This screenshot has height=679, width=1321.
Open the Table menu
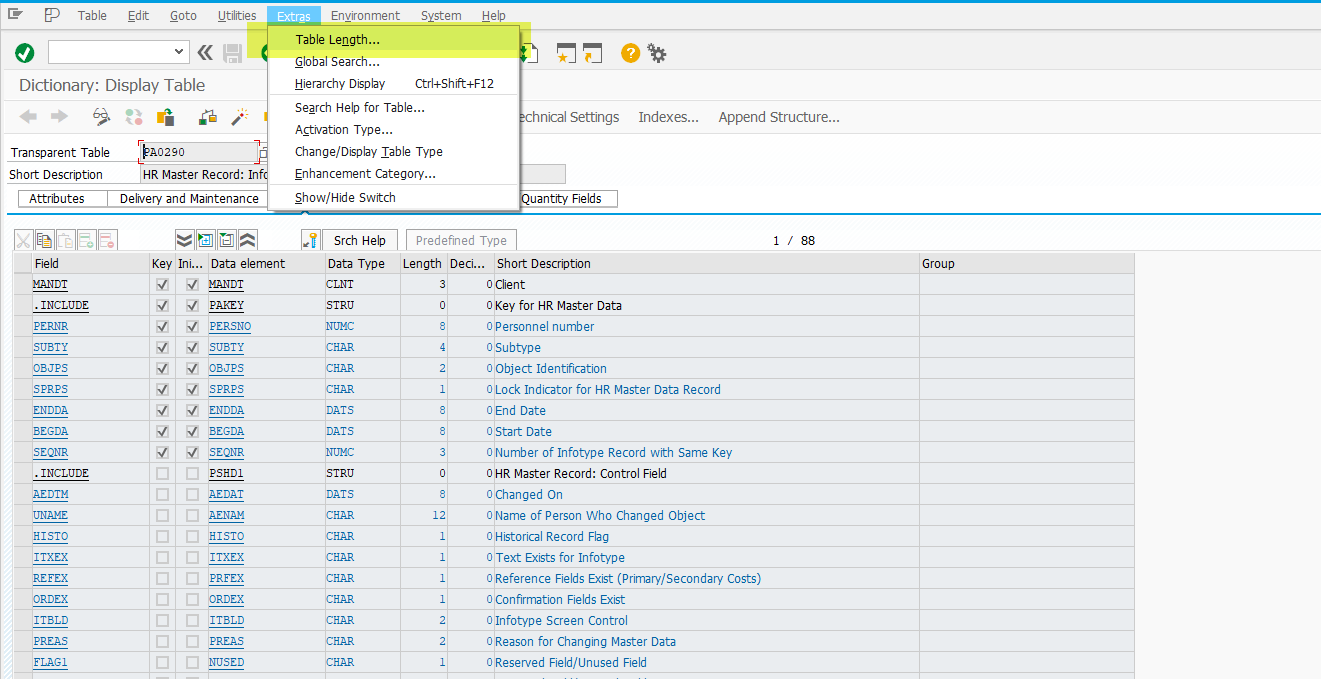92,16
